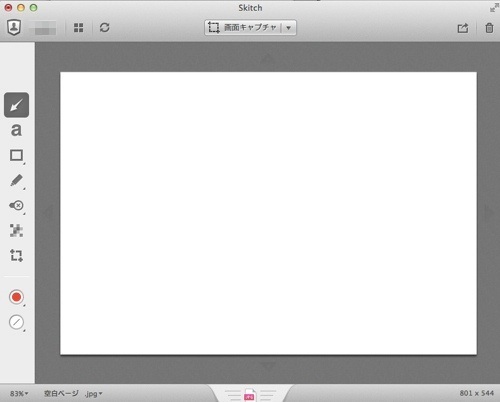Select the Pixelate blur tool
The height and width of the screenshot is (402, 500).
[16, 230]
